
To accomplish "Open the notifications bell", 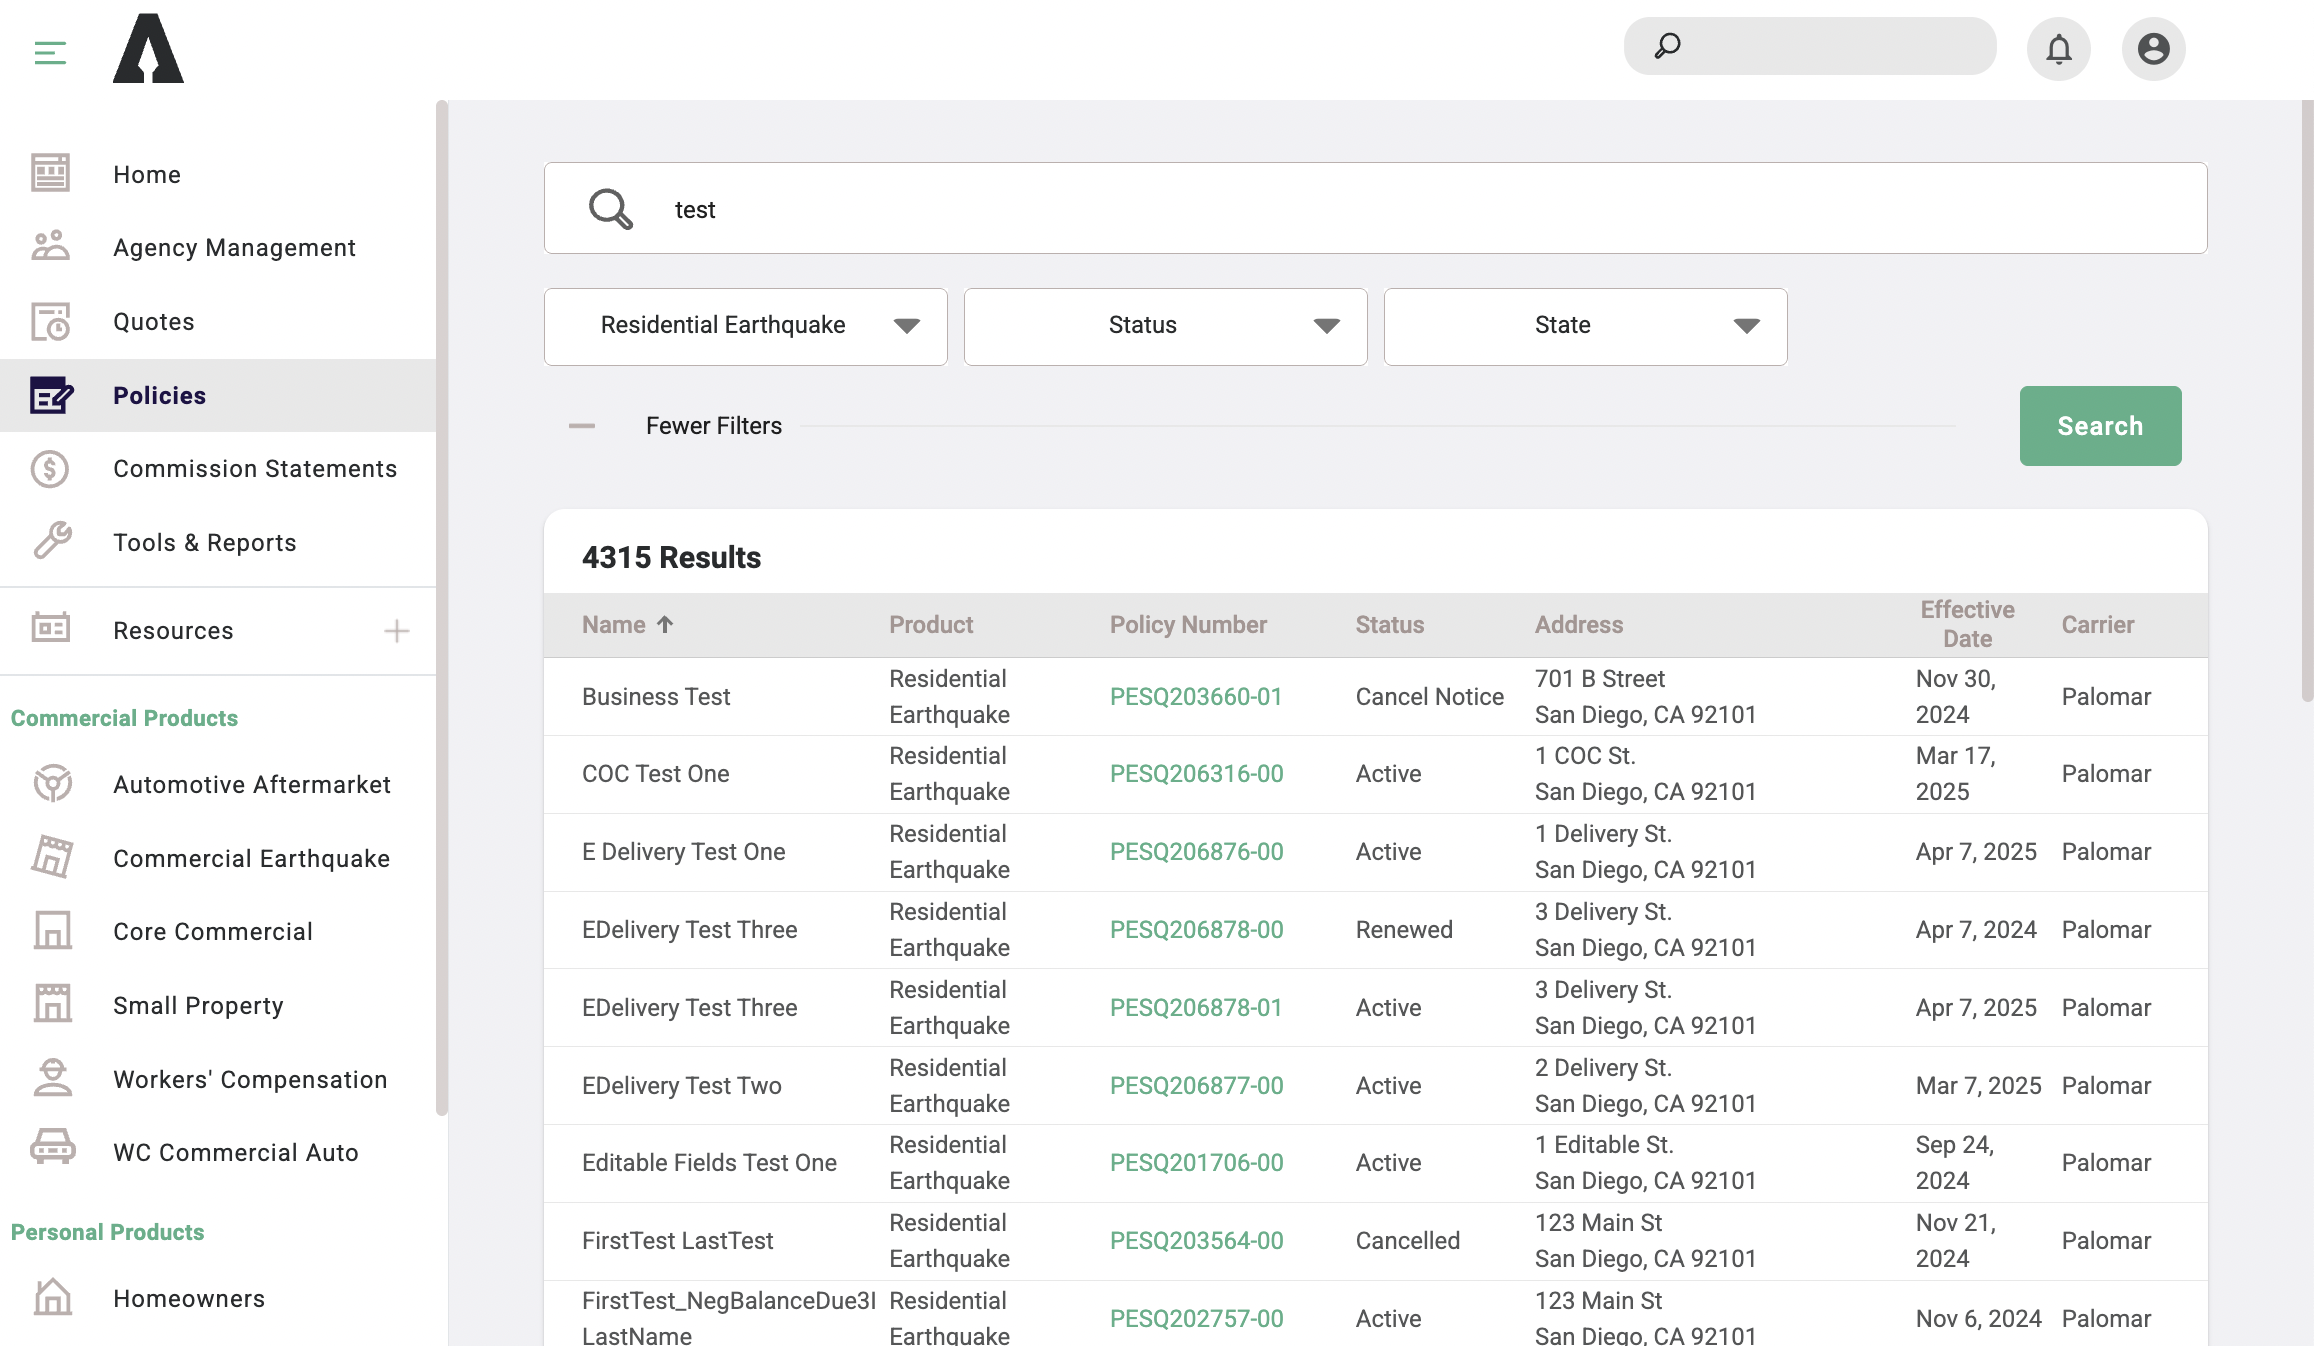I will click(x=2058, y=48).
